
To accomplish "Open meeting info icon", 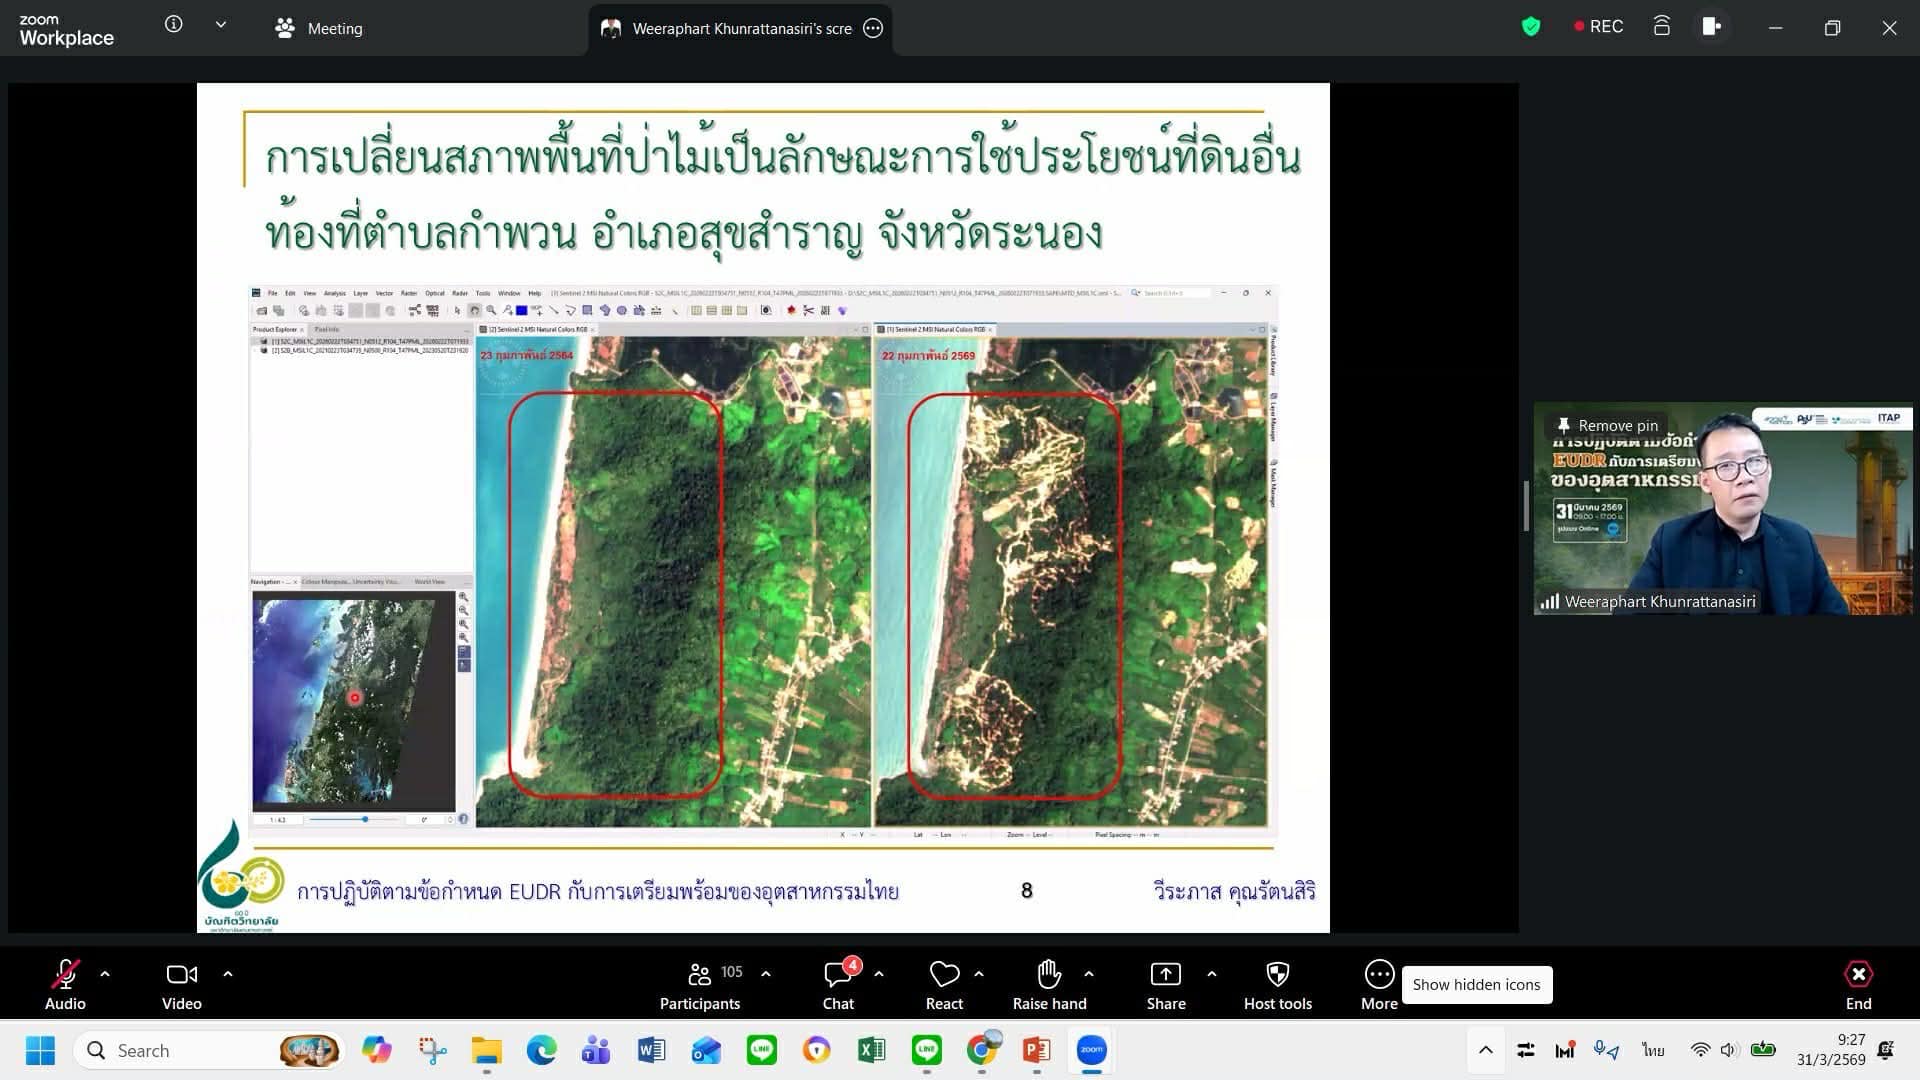I will [x=174, y=24].
